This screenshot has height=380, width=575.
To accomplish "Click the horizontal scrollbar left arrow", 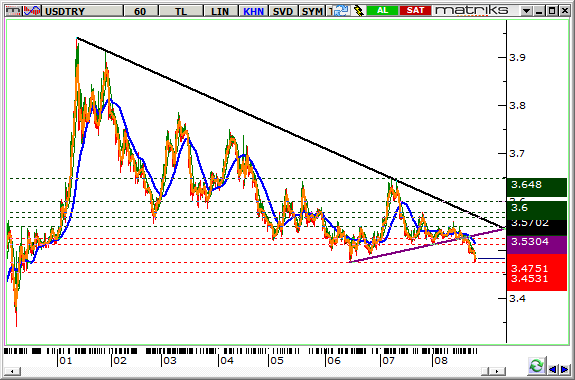I will pos(12,371).
